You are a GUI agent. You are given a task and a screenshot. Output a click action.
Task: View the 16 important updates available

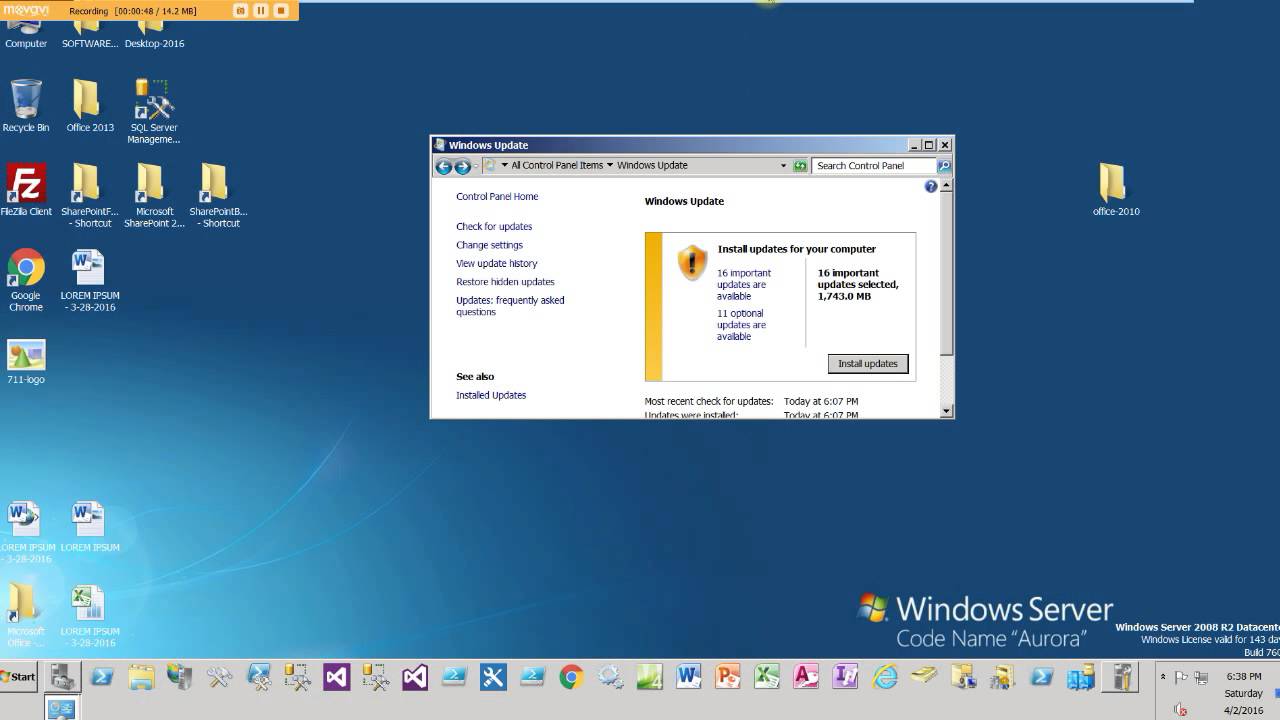[744, 285]
